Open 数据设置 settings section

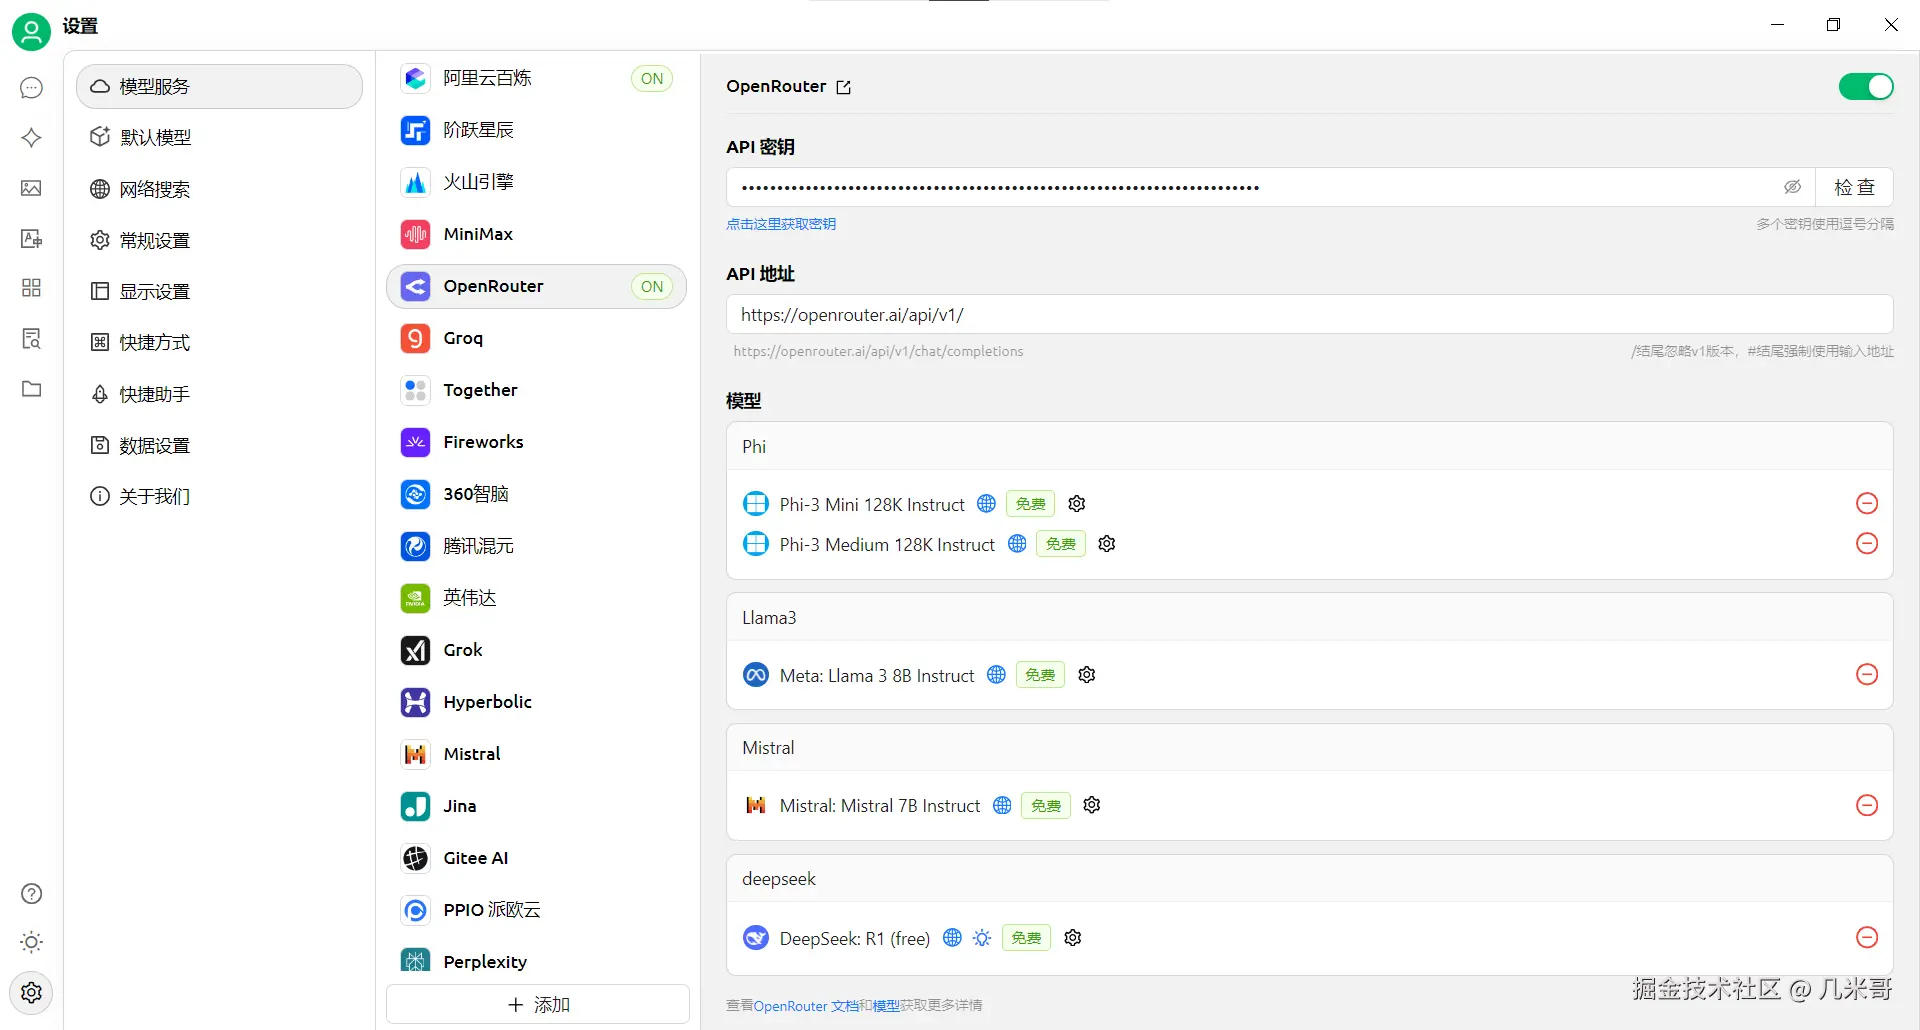(219, 445)
